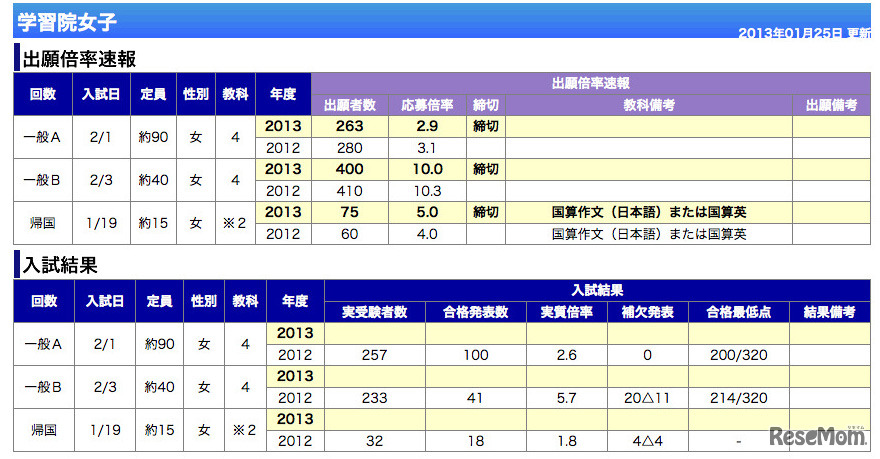Click 一般B in the 入試結果 table
The width and height of the screenshot is (880, 459).
pos(43,387)
